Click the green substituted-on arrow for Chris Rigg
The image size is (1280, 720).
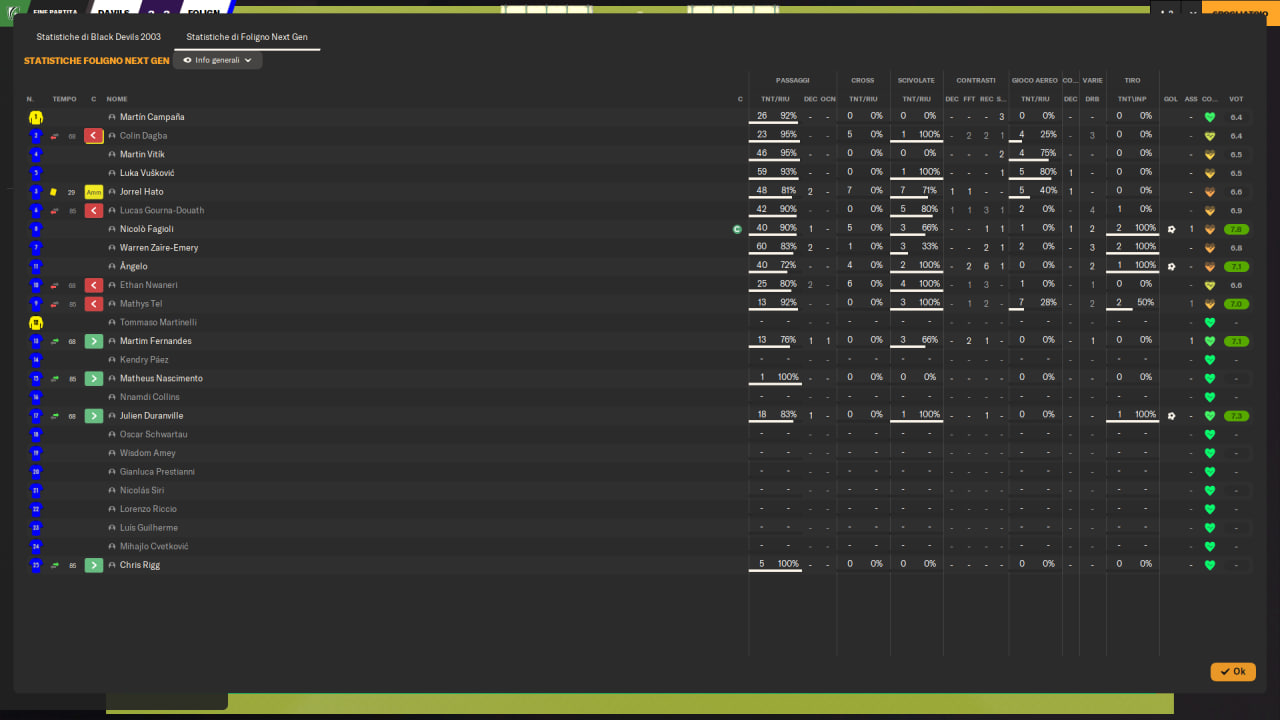coord(94,566)
